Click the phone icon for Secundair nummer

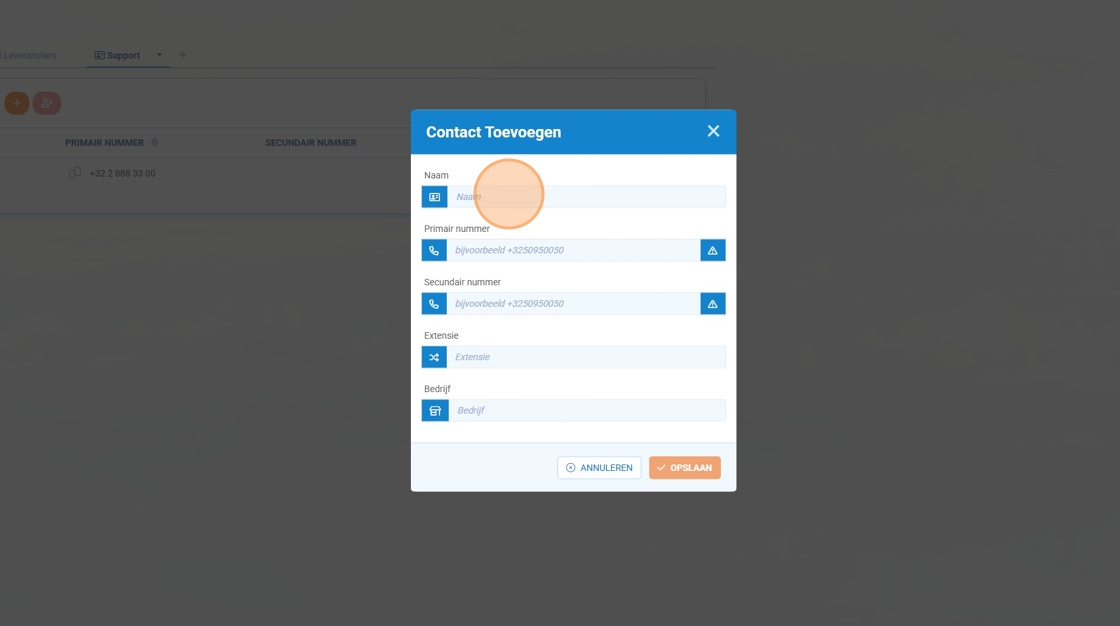(434, 304)
